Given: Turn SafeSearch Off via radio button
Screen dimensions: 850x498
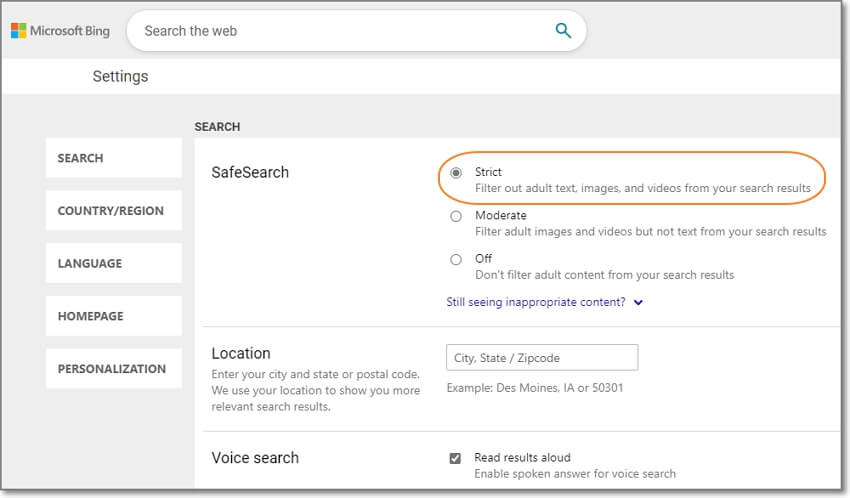Looking at the screenshot, I should (x=456, y=259).
